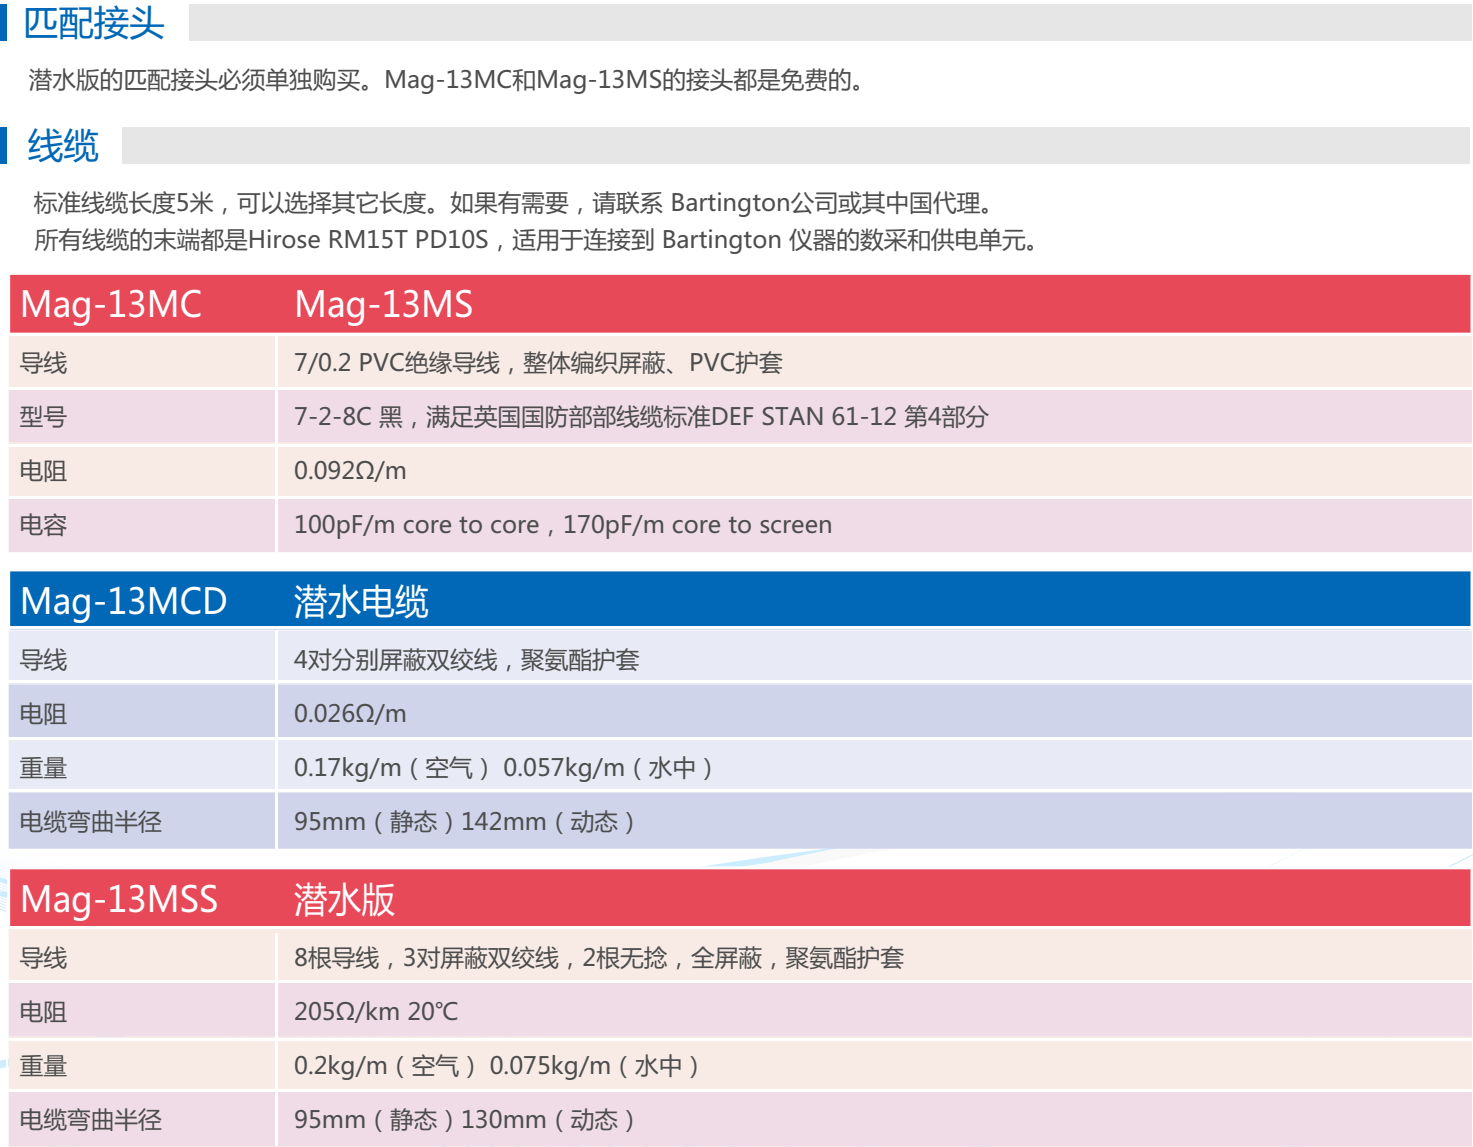The width and height of the screenshot is (1473, 1147).
Task: Click the line mentioning Hirose RM15T PD10S
Action: pyautogui.click(x=538, y=240)
